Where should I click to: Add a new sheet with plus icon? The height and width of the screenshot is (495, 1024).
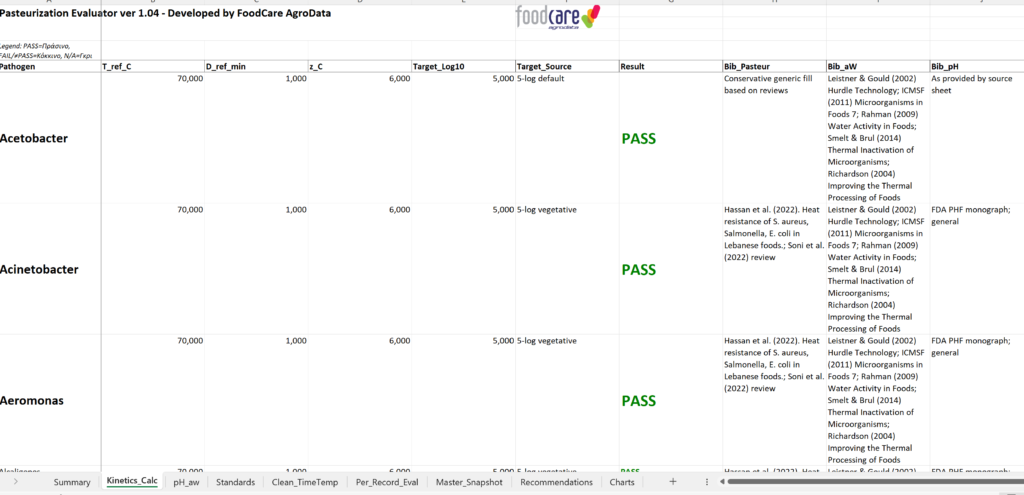(x=673, y=482)
